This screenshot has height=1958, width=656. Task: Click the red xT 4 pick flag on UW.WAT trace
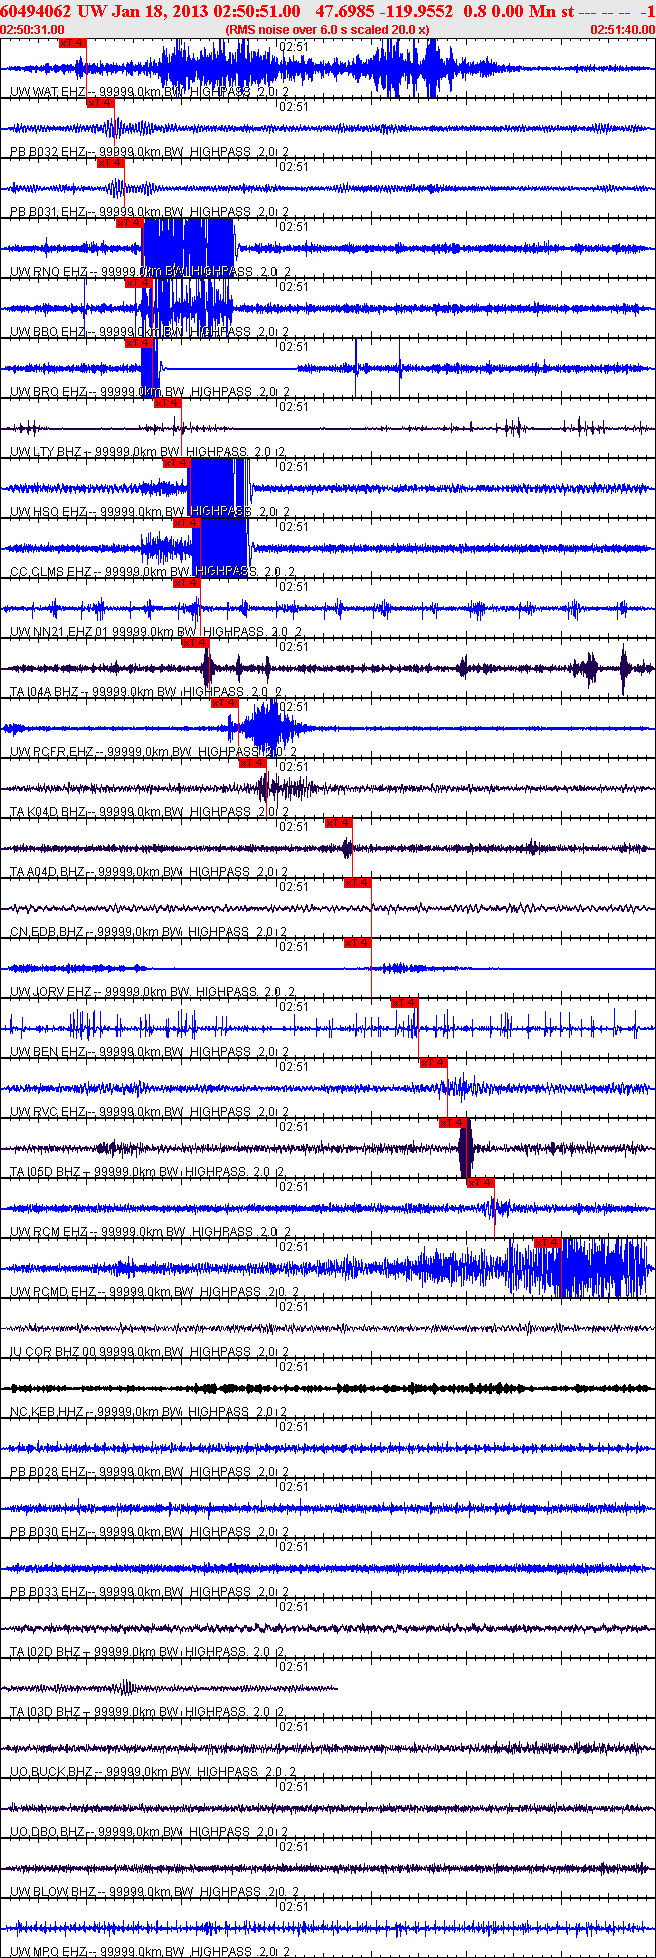[x=73, y=43]
